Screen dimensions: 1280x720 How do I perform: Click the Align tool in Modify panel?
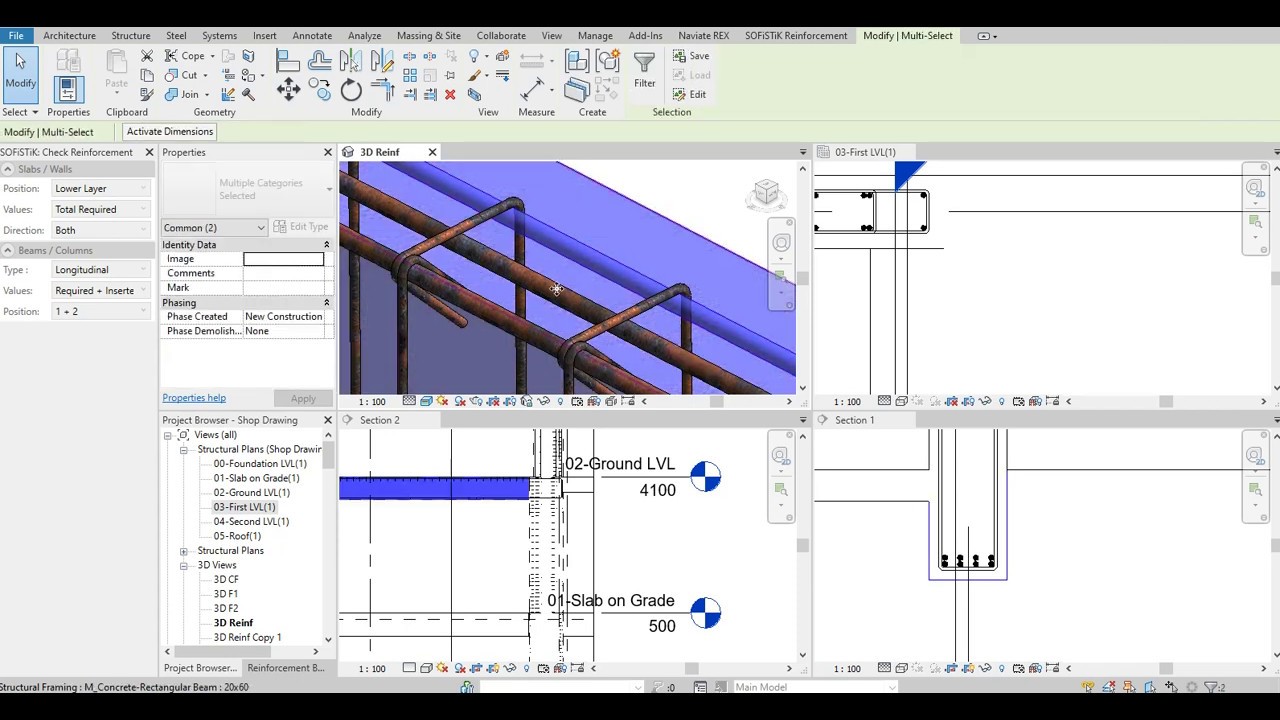click(x=288, y=59)
